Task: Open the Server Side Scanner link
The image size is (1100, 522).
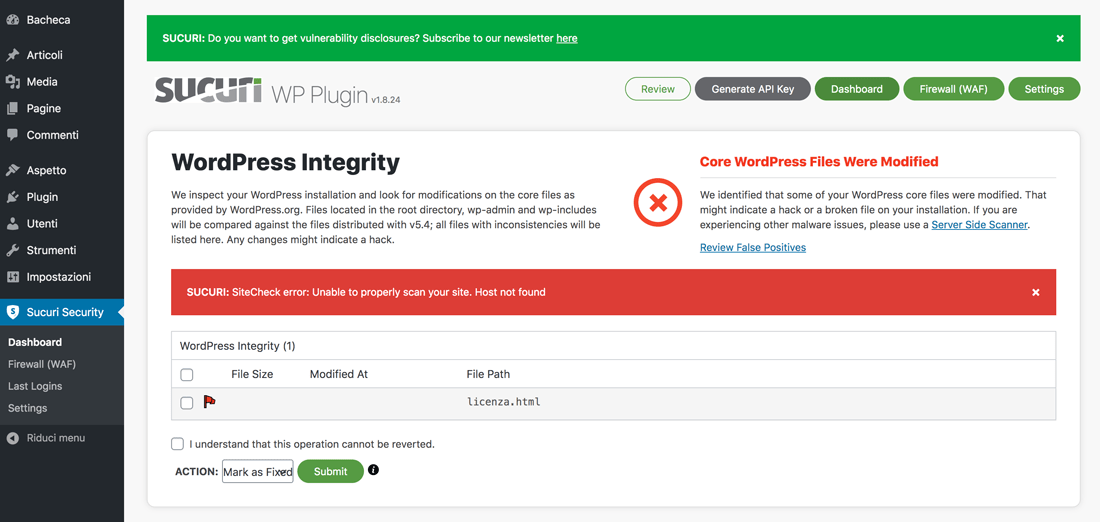Action: 979,225
